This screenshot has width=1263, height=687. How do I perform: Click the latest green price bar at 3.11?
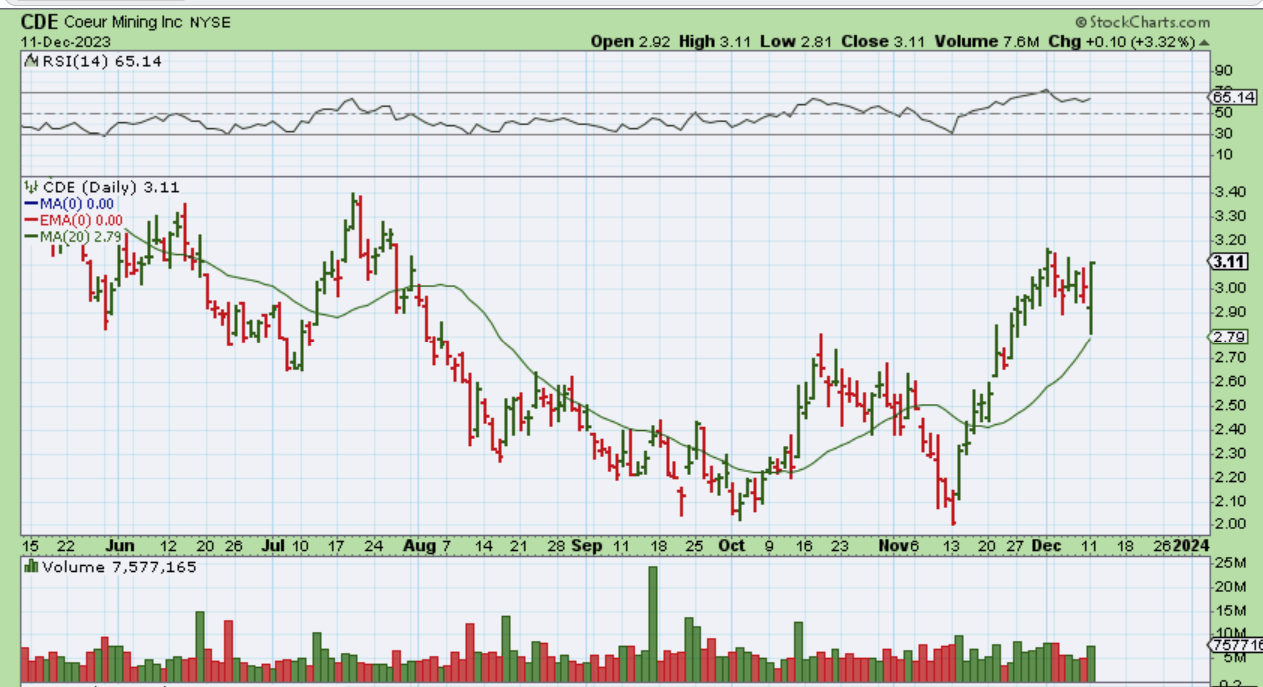[1091, 298]
